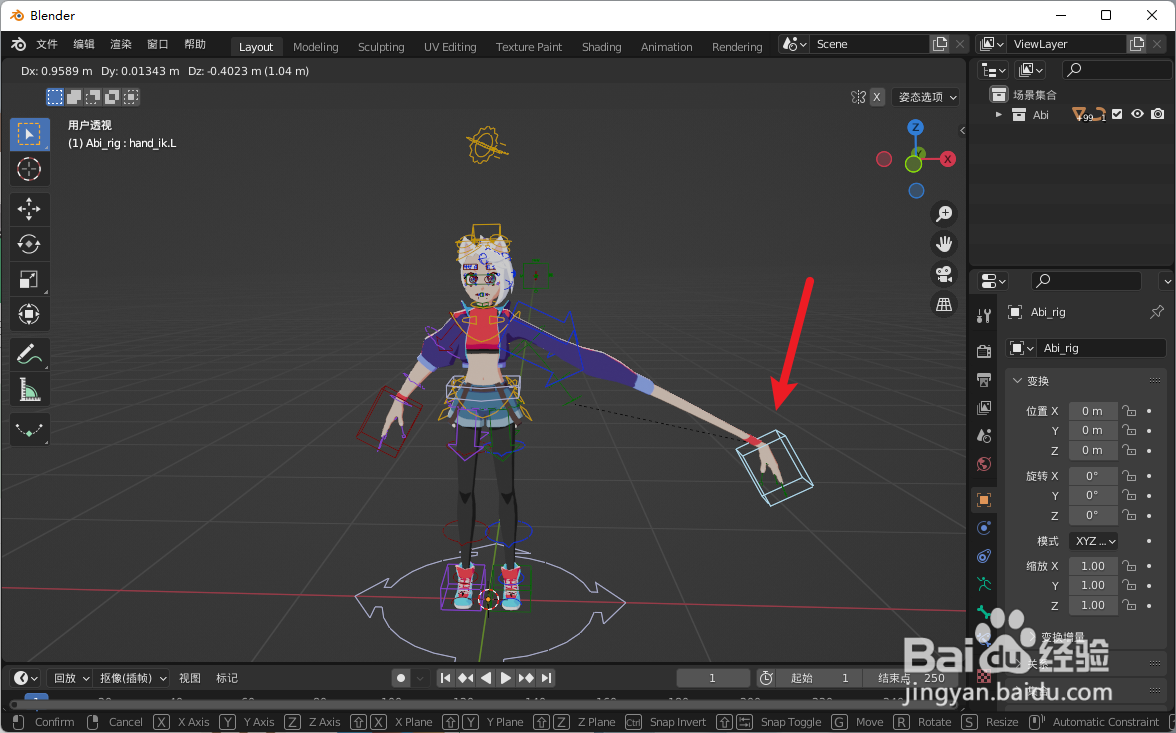Viewport: 1176px width, 733px height.
Task: Choose the set-new-selection mode icon
Action: click(x=55, y=97)
